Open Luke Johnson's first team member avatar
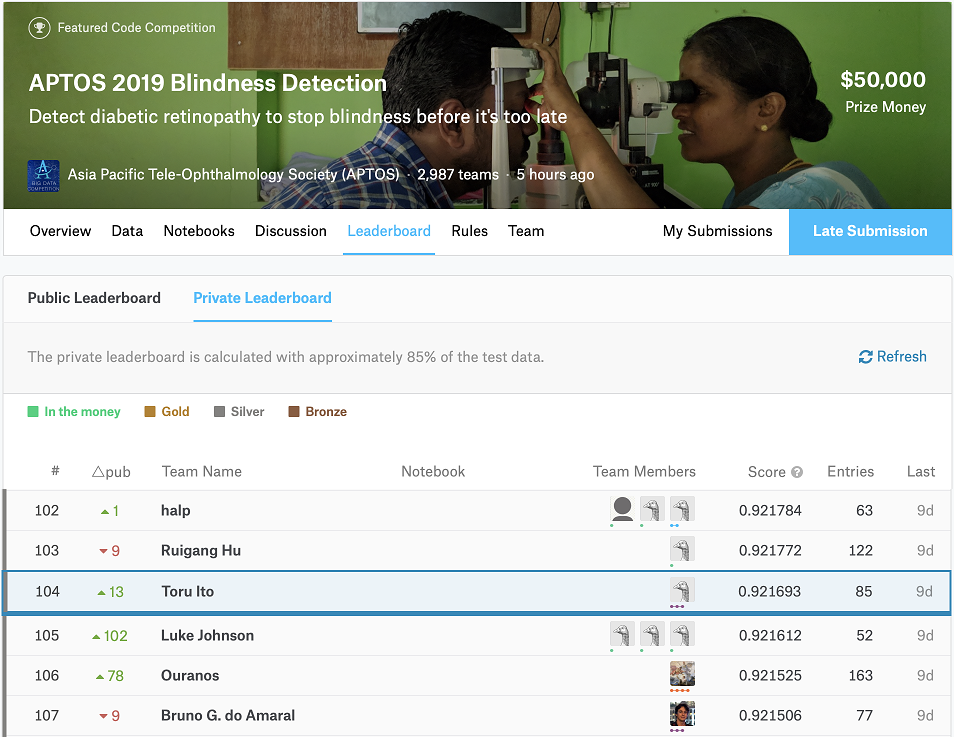The height and width of the screenshot is (737, 954). click(622, 634)
